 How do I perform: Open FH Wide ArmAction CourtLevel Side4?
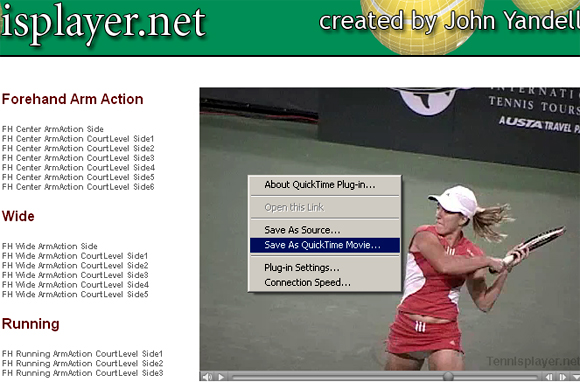[75, 285]
